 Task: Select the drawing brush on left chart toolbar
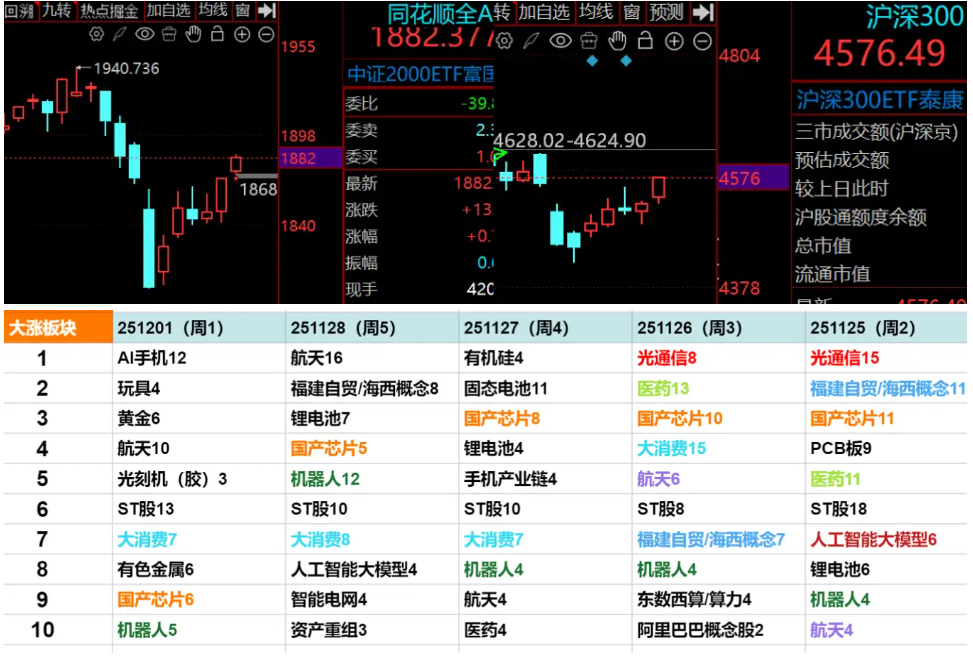[120, 34]
